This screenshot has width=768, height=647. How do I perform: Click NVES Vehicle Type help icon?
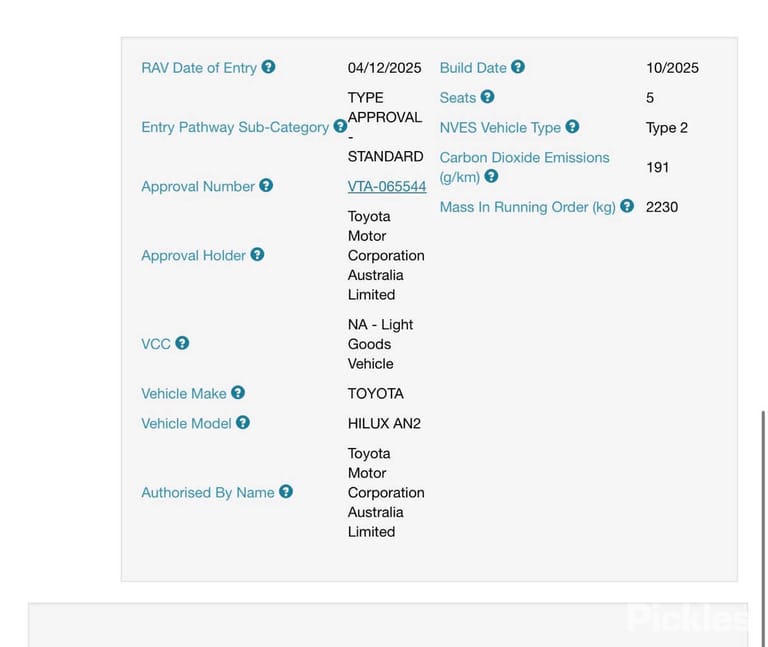(x=572, y=126)
